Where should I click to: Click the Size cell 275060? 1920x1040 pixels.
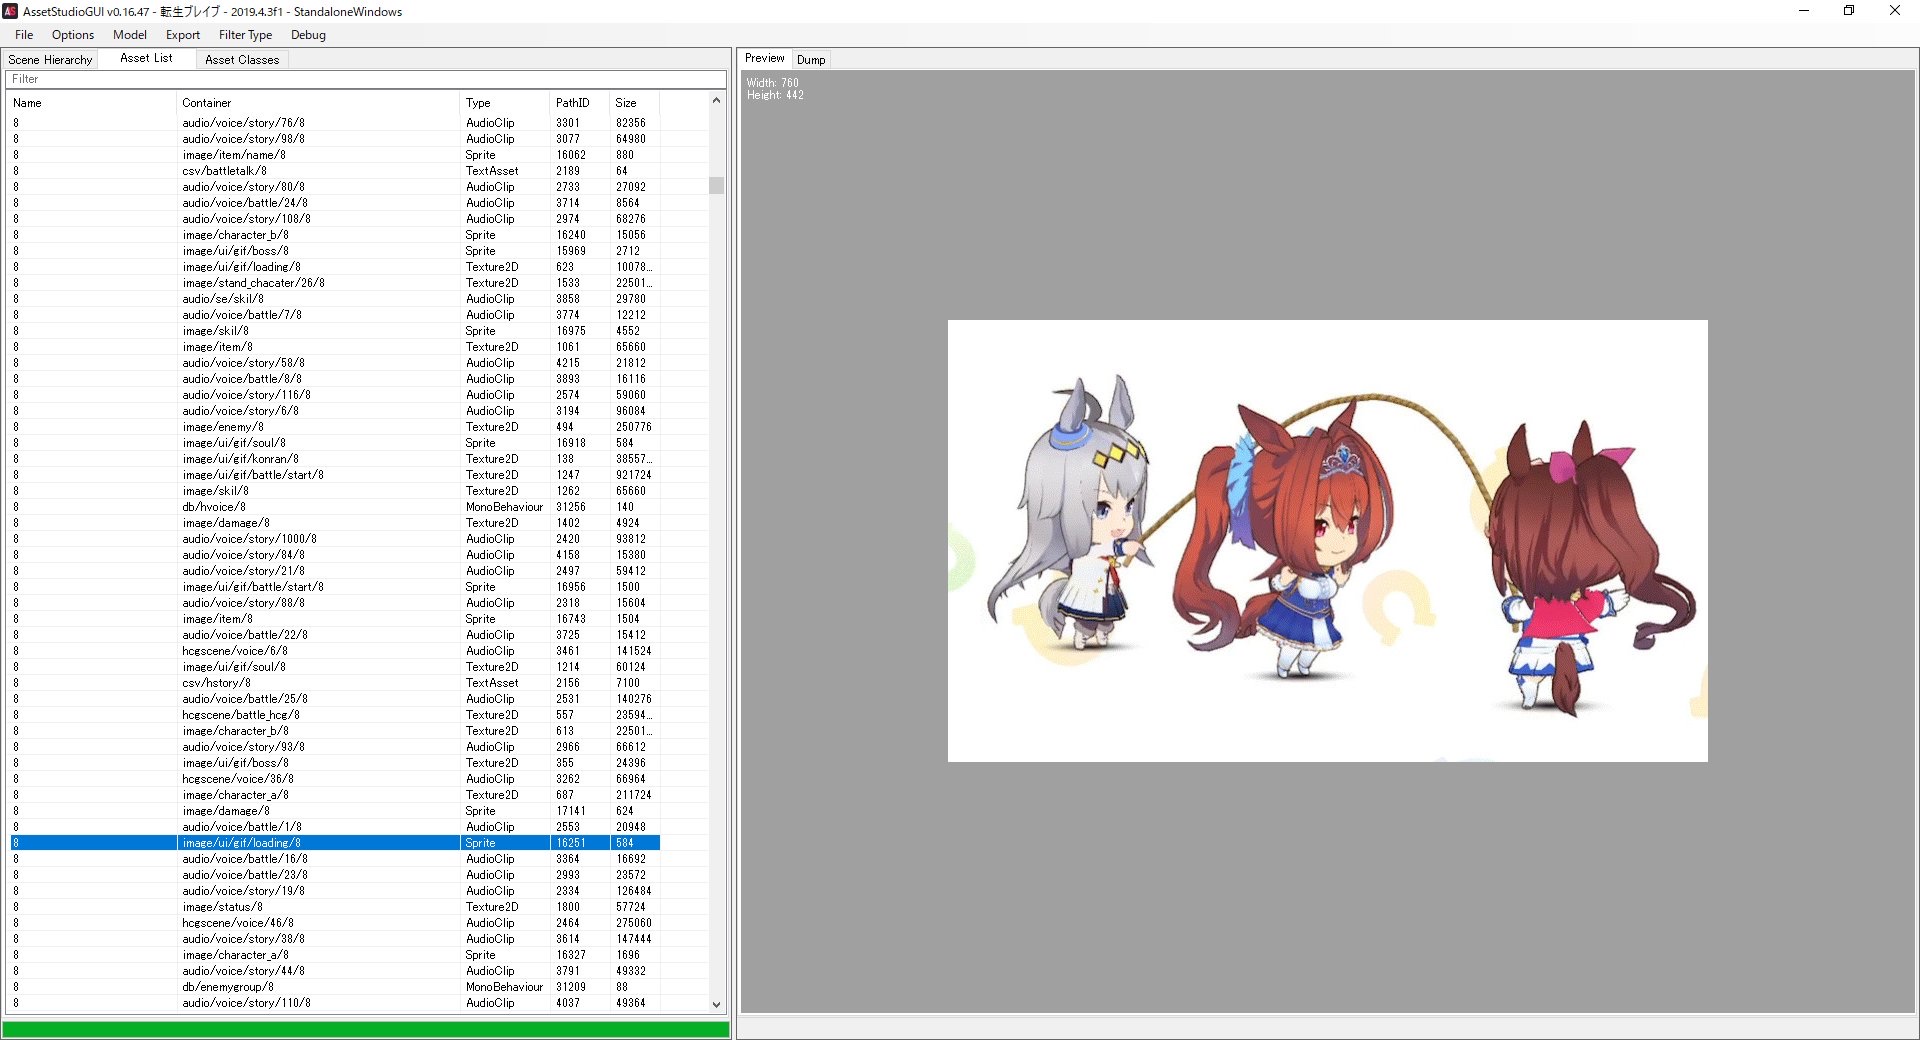[633, 923]
